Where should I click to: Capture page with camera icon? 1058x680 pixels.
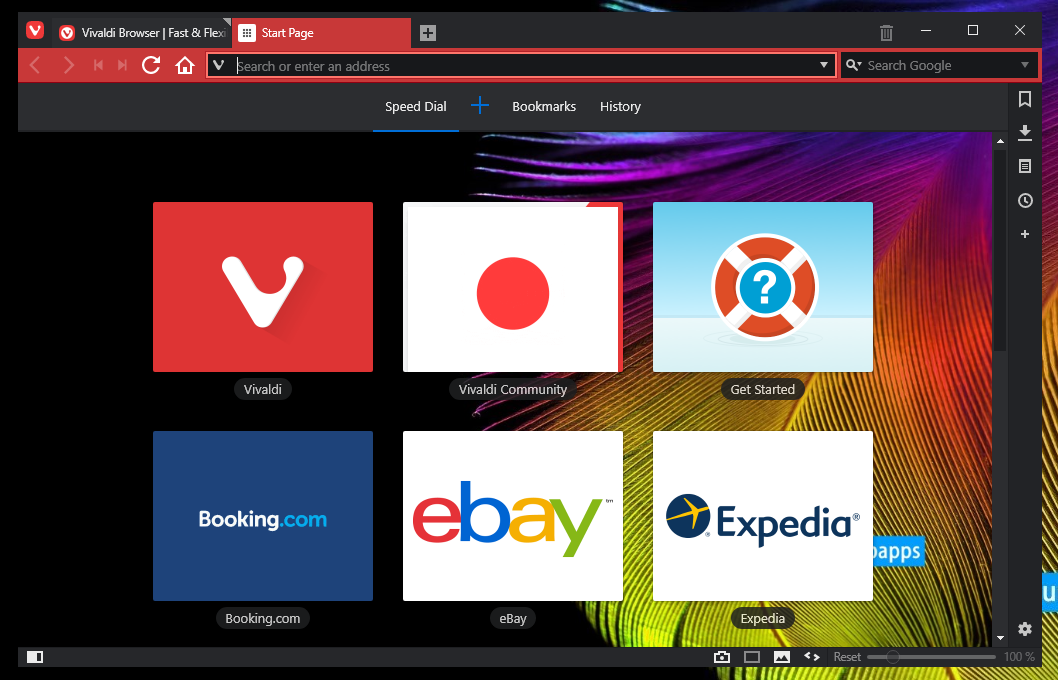pos(721,656)
